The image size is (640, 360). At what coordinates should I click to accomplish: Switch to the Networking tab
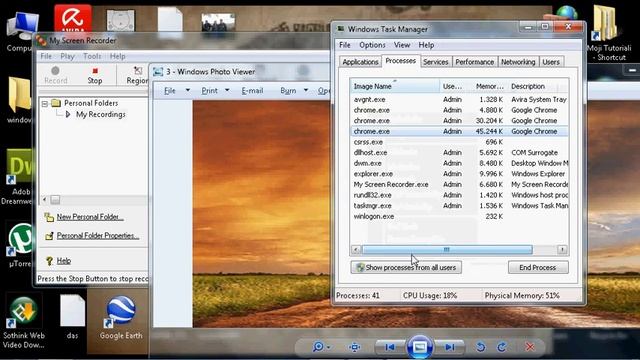pos(518,62)
